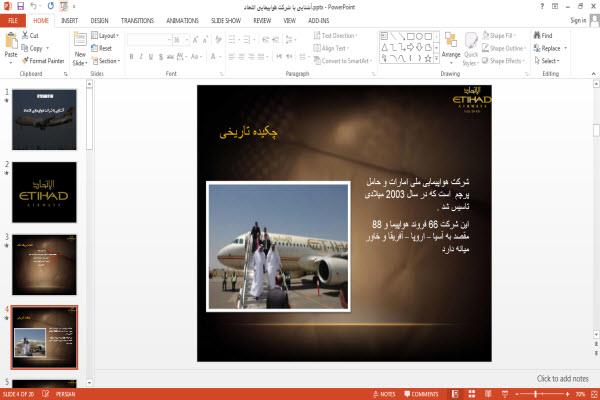Expand Text Direction dropdown
Screen dimensions: 600x400
[336, 36]
